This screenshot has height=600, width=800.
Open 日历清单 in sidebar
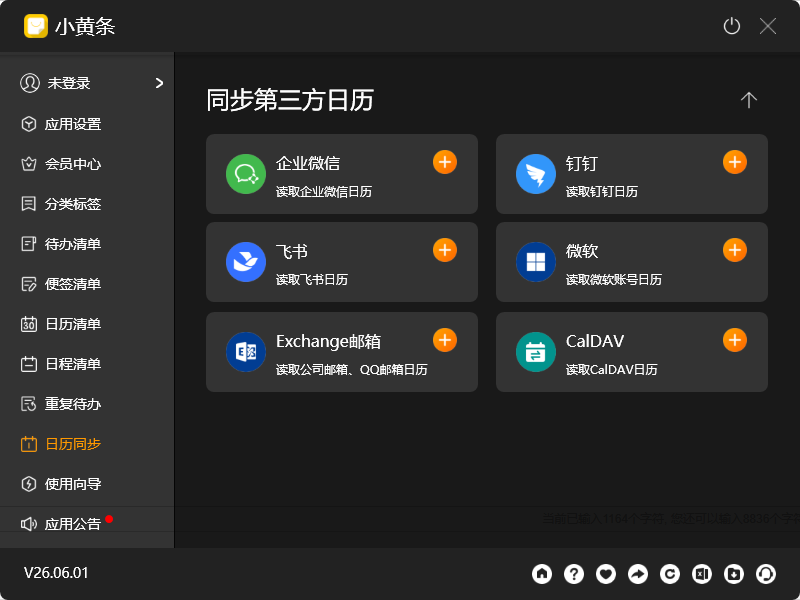[x=87, y=324]
